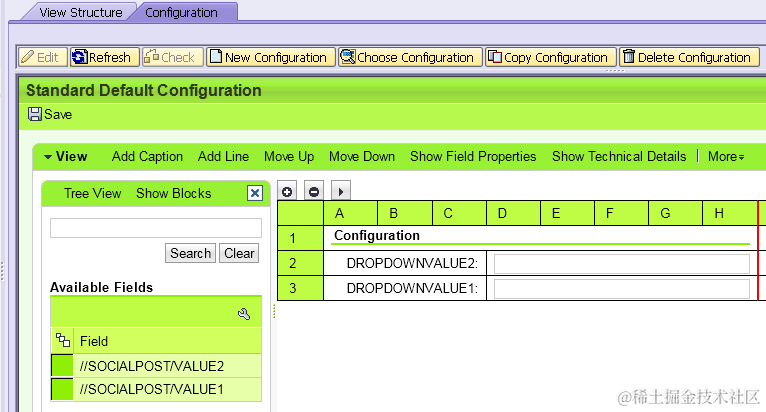Select //SOCIALPOST/VALUE2 field row

[x=168, y=366]
